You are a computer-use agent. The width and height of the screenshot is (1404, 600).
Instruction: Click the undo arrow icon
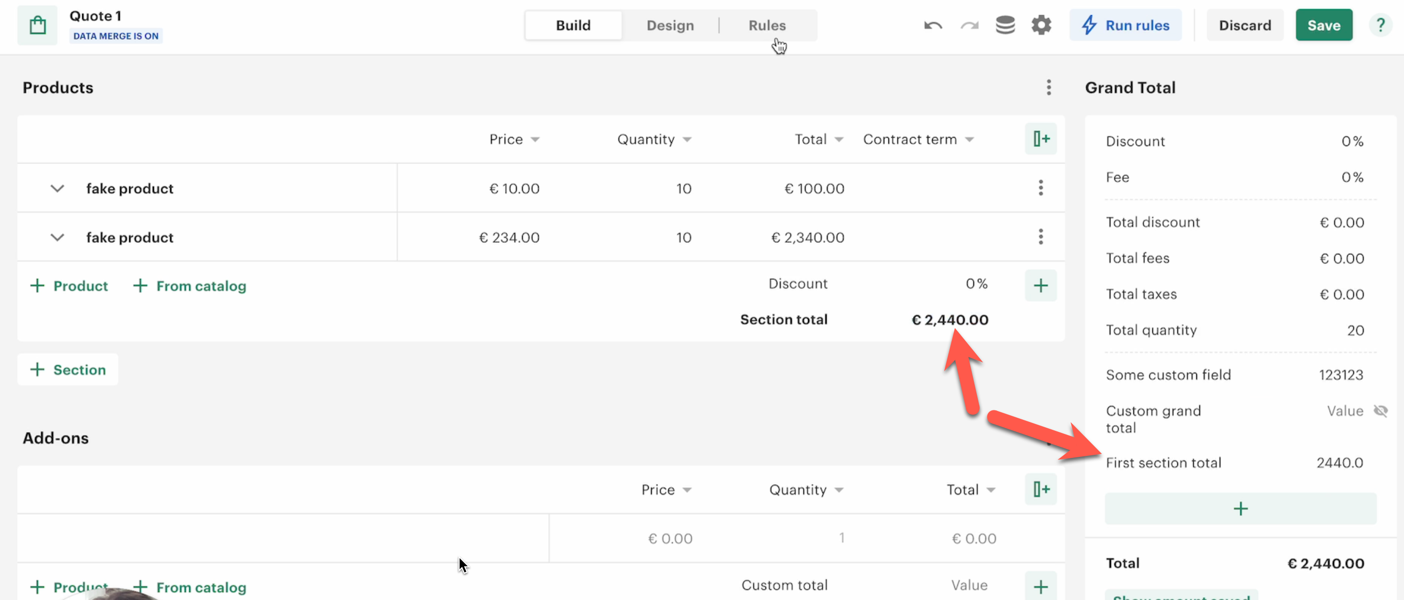933,26
